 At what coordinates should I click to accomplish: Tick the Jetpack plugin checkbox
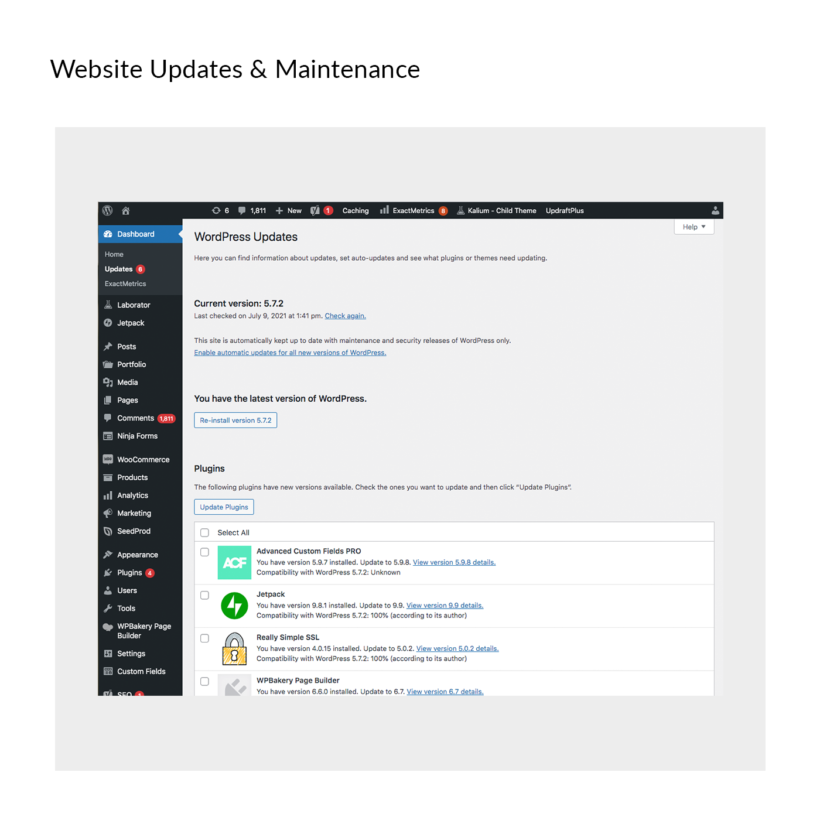pyautogui.click(x=204, y=595)
